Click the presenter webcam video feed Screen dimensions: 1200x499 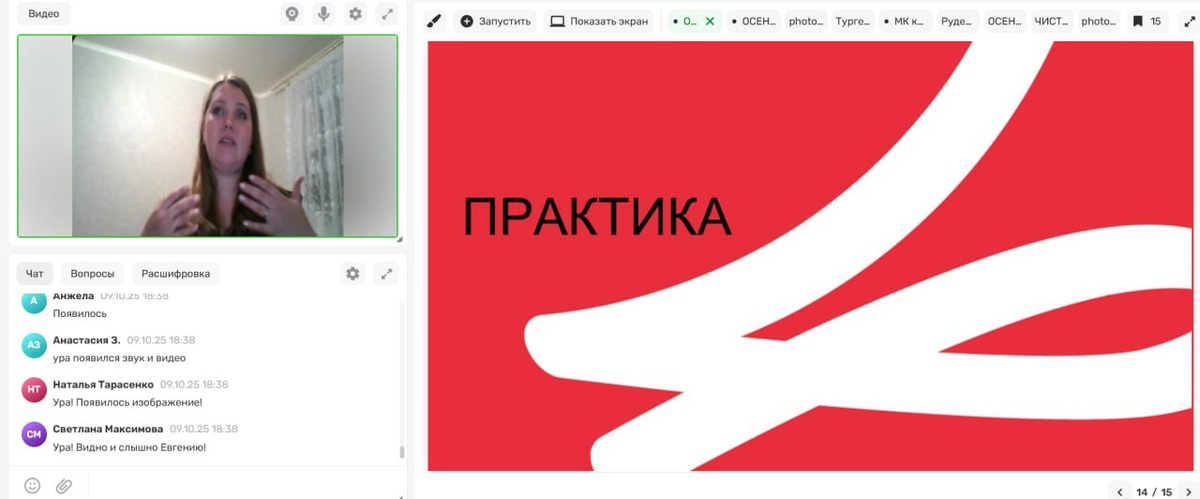208,136
